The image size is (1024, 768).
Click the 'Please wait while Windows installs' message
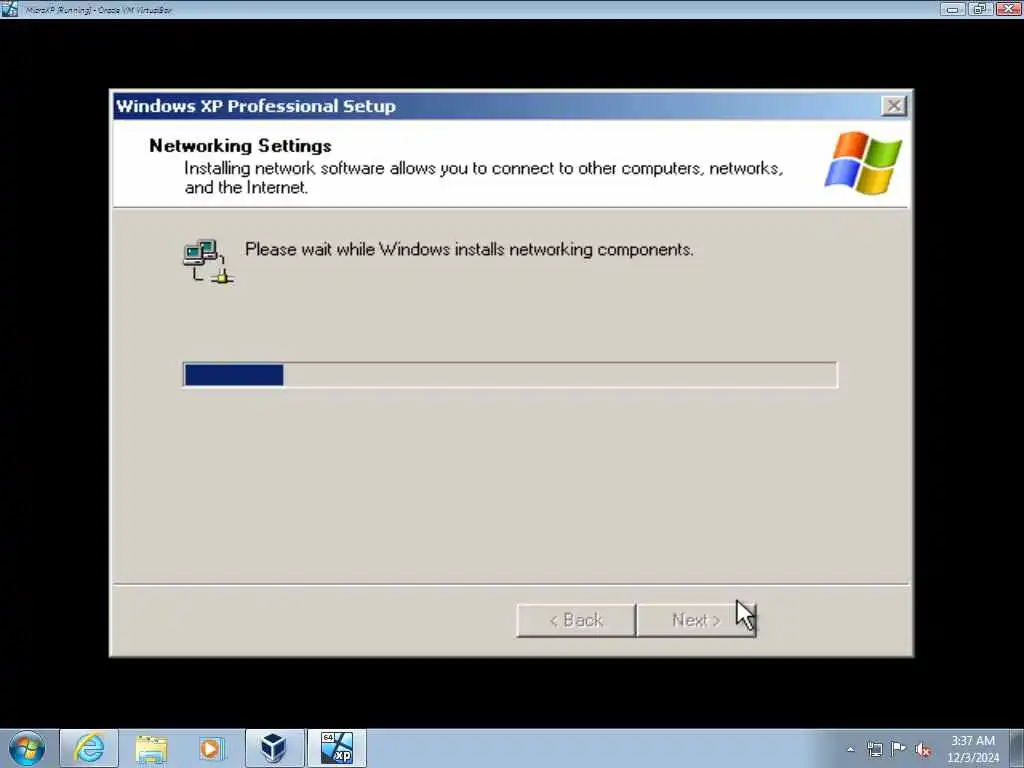(469, 249)
